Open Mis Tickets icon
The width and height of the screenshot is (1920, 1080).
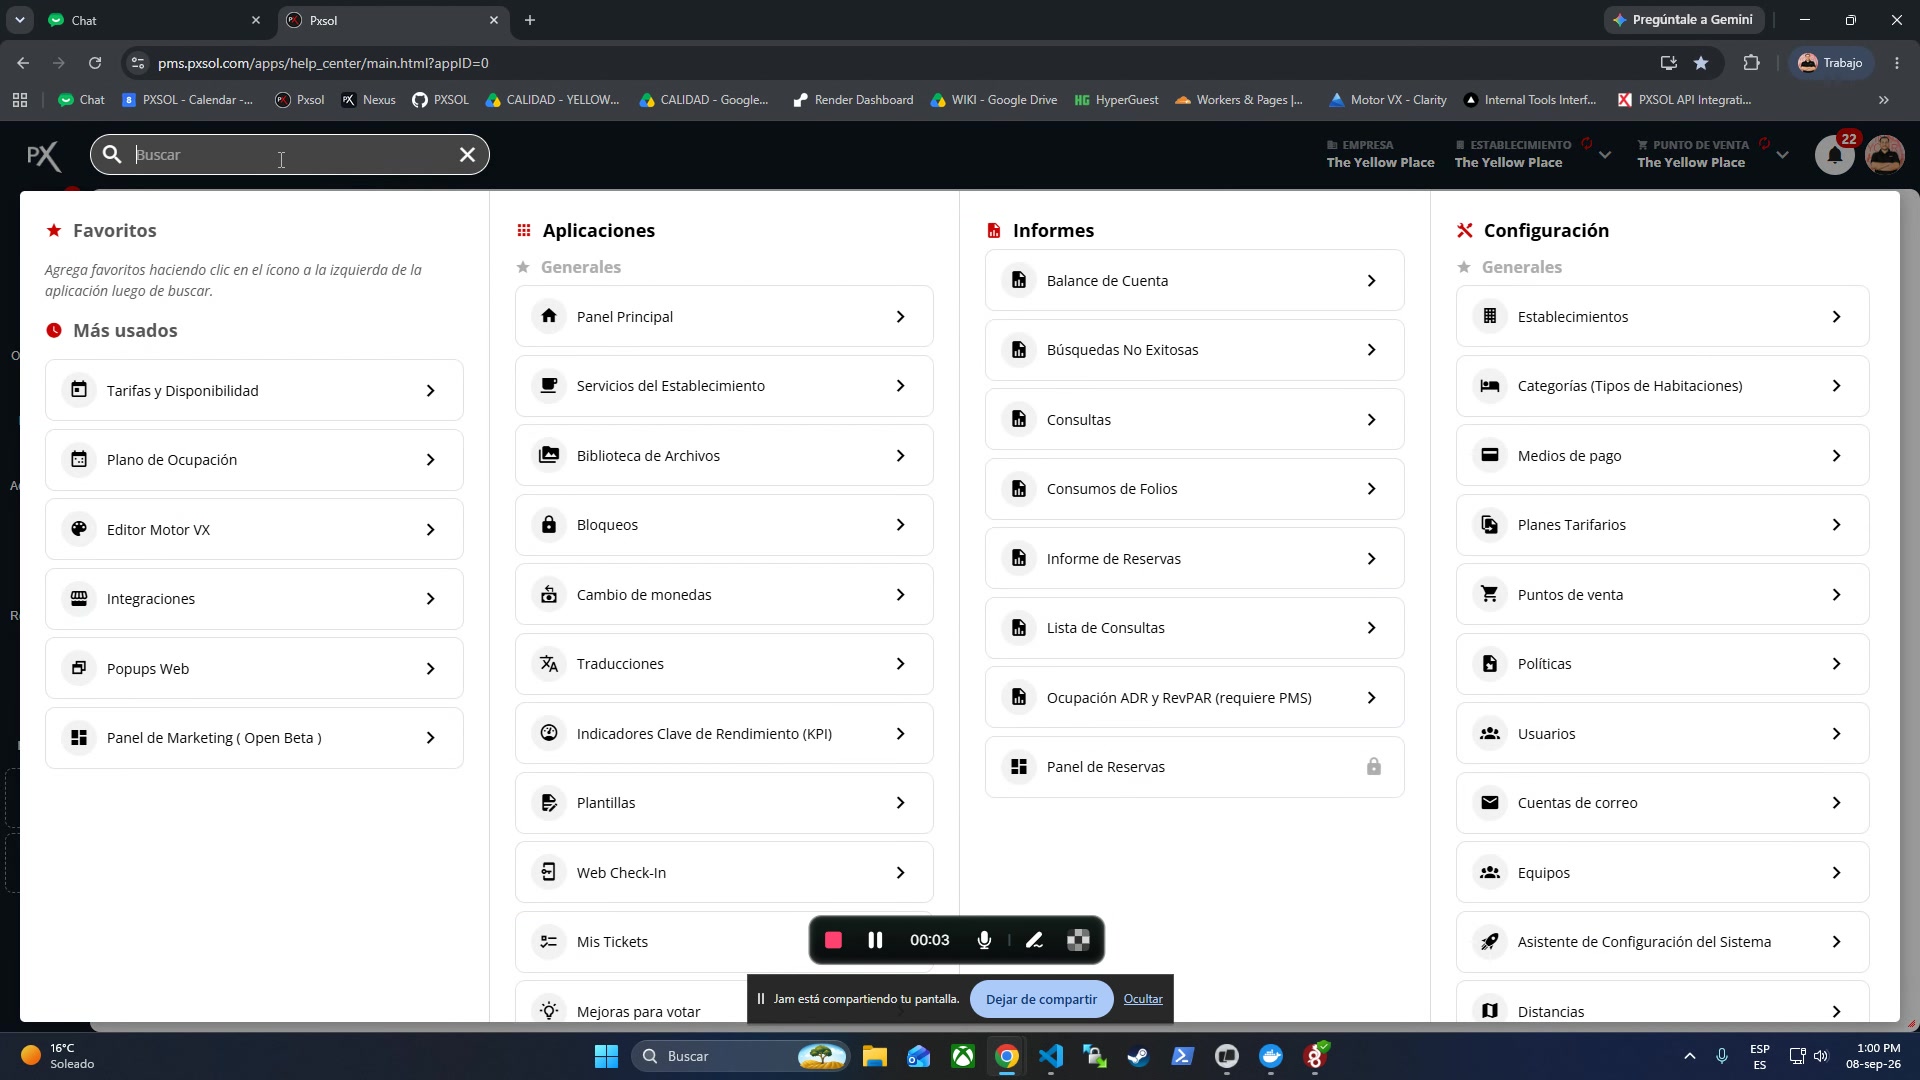[549, 942]
